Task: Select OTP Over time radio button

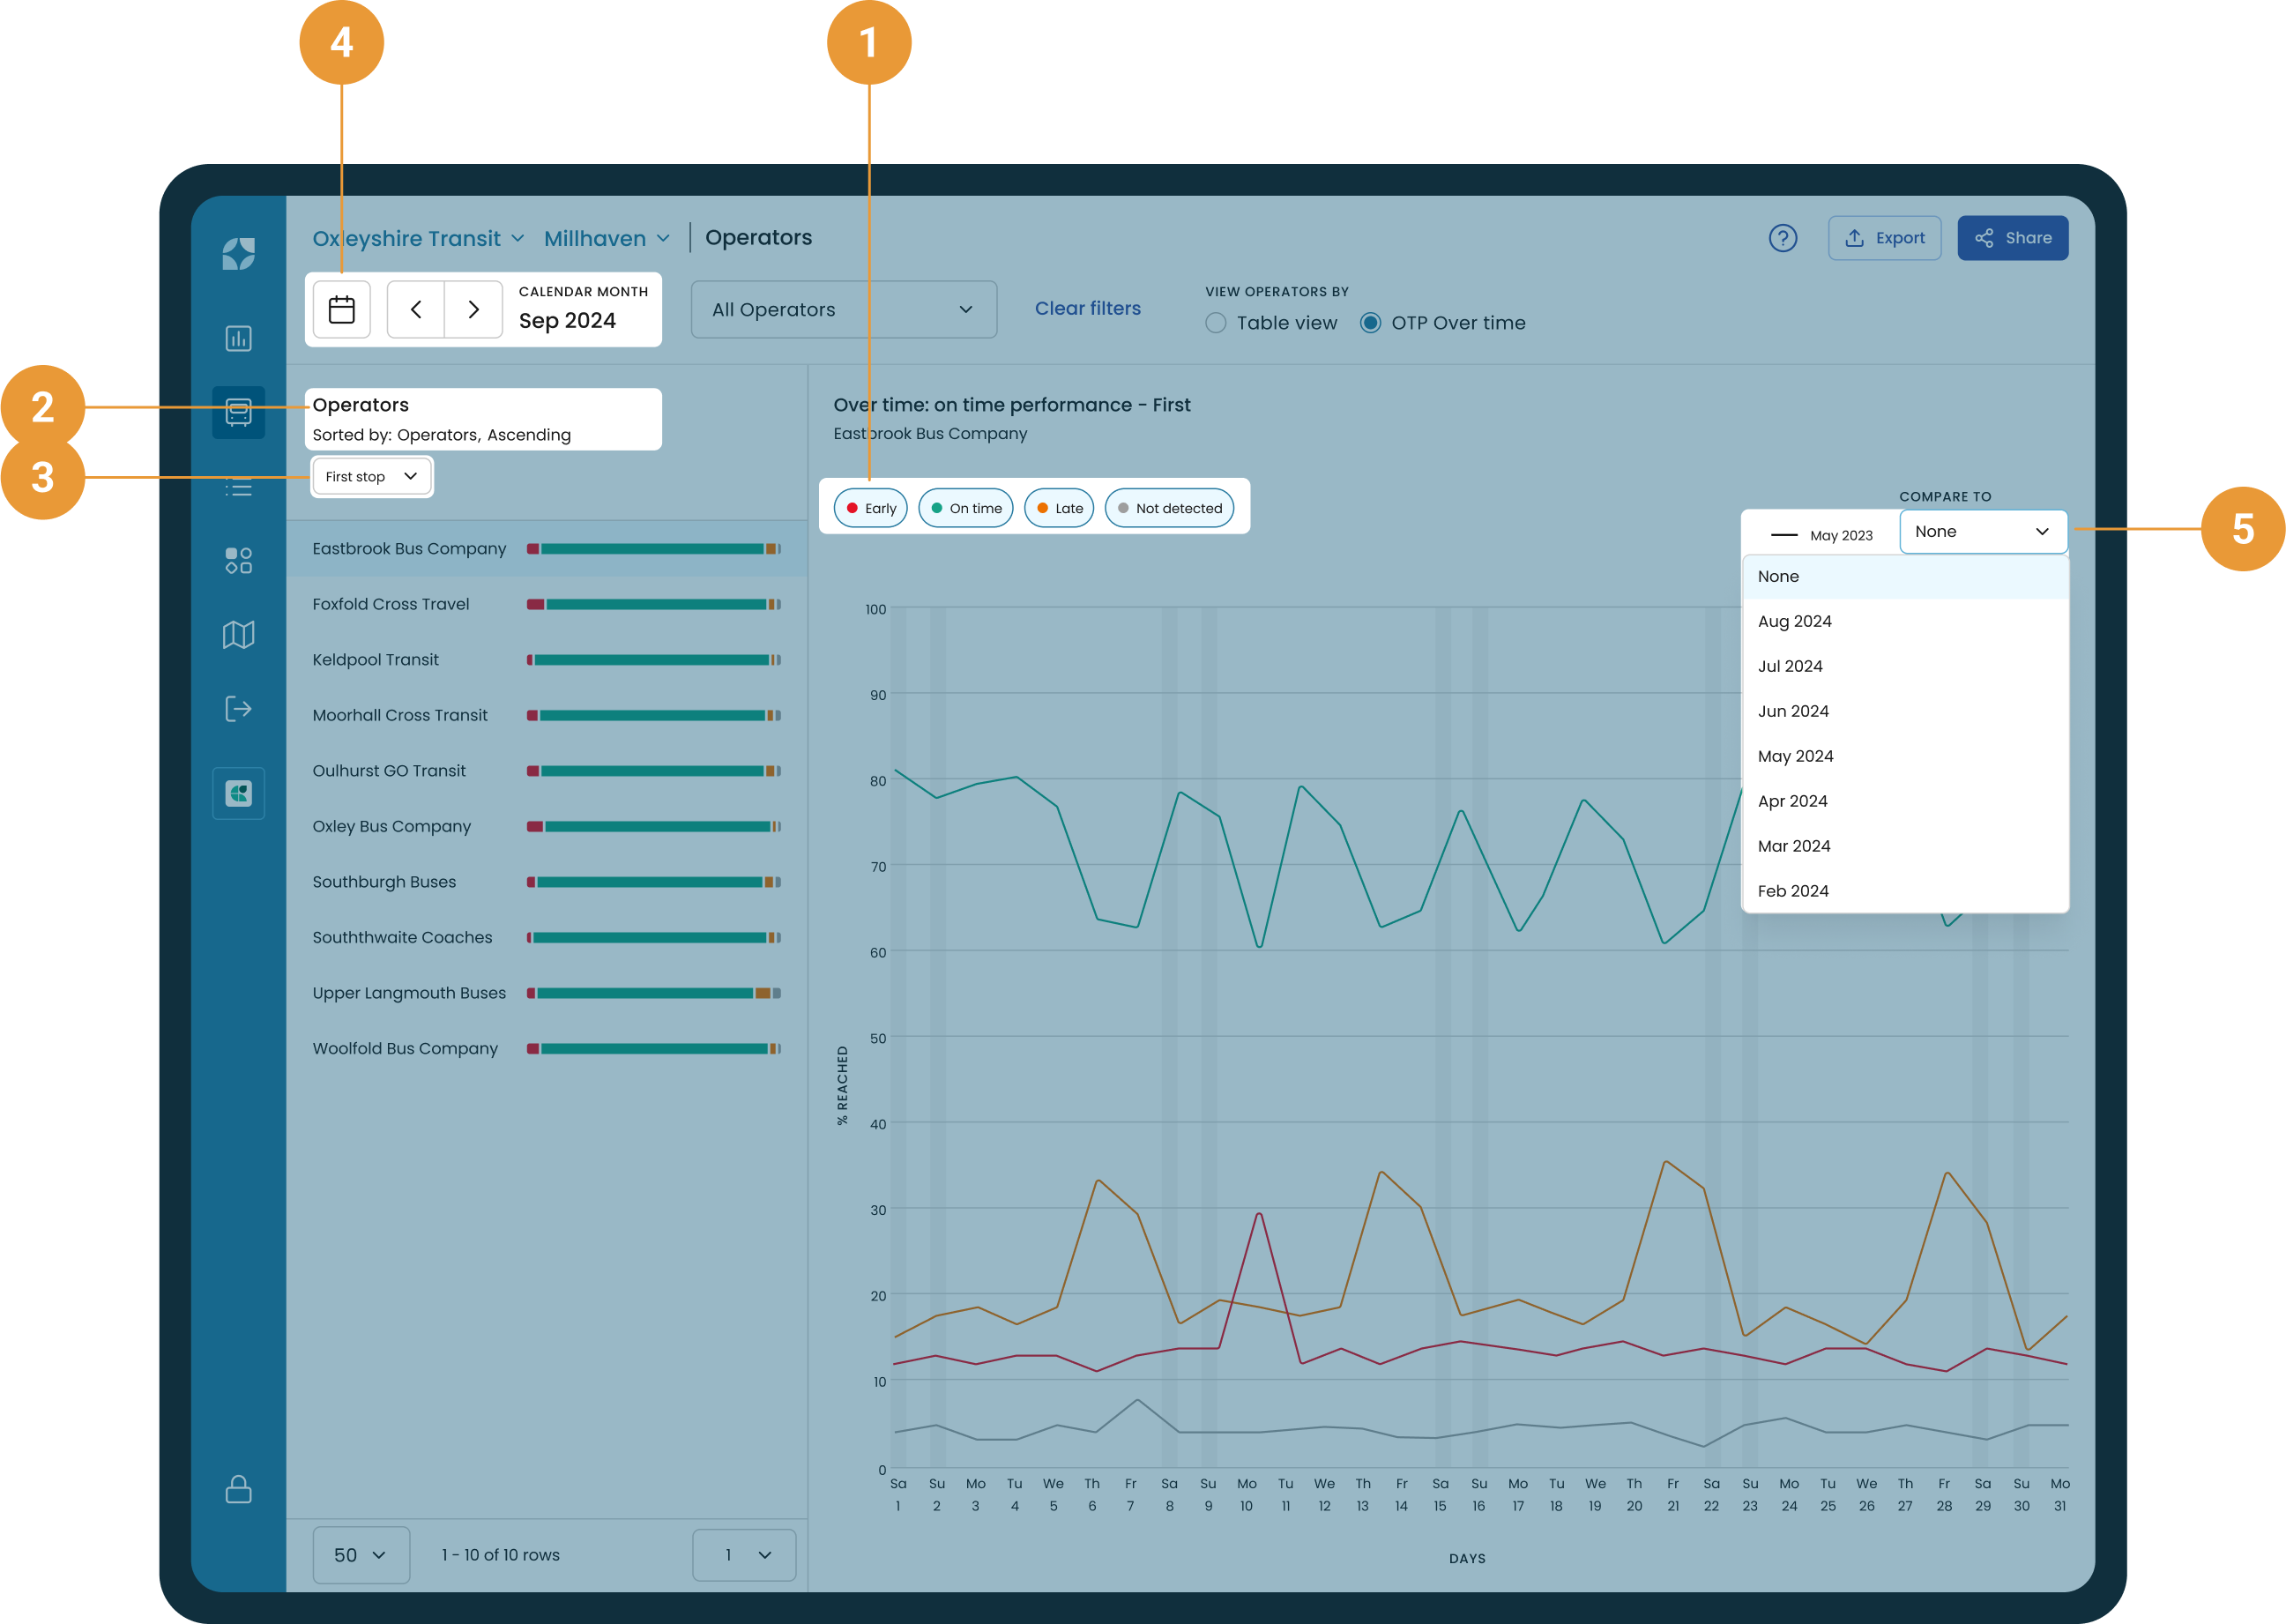Action: pyautogui.click(x=1370, y=323)
